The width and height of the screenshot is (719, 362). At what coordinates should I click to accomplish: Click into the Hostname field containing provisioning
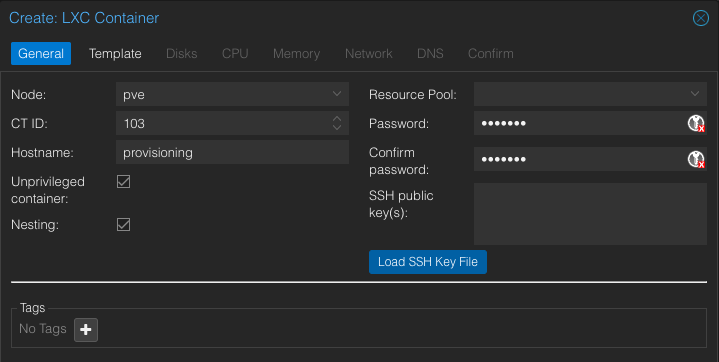(232, 152)
